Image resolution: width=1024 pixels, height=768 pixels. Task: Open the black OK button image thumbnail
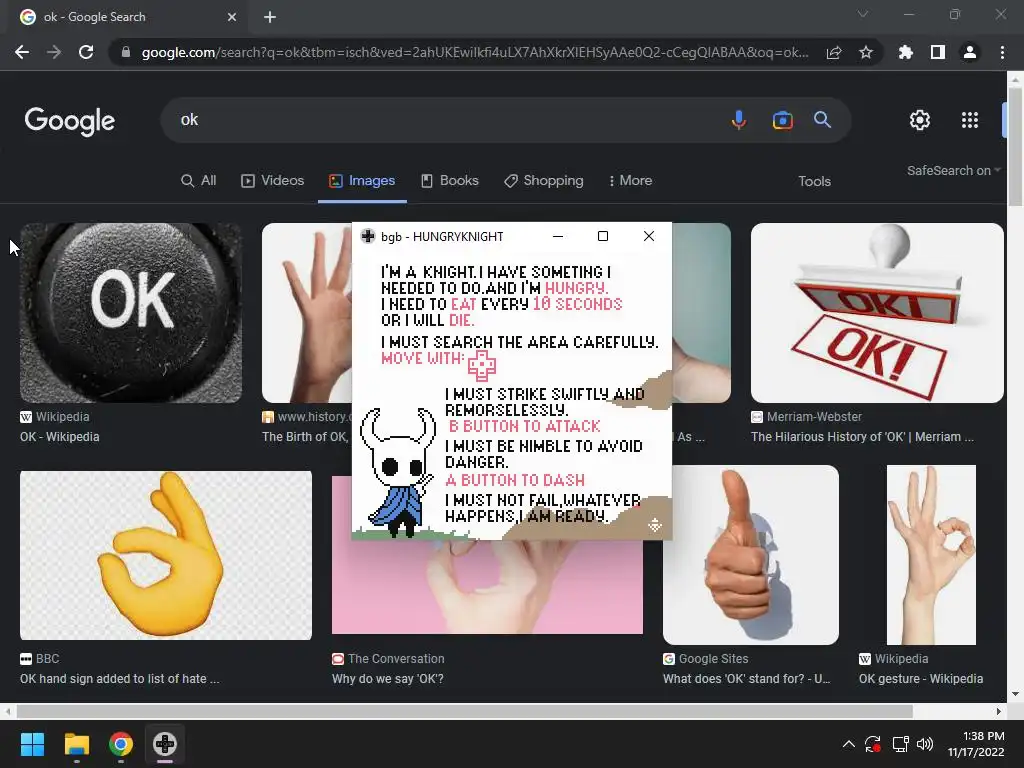tap(131, 313)
